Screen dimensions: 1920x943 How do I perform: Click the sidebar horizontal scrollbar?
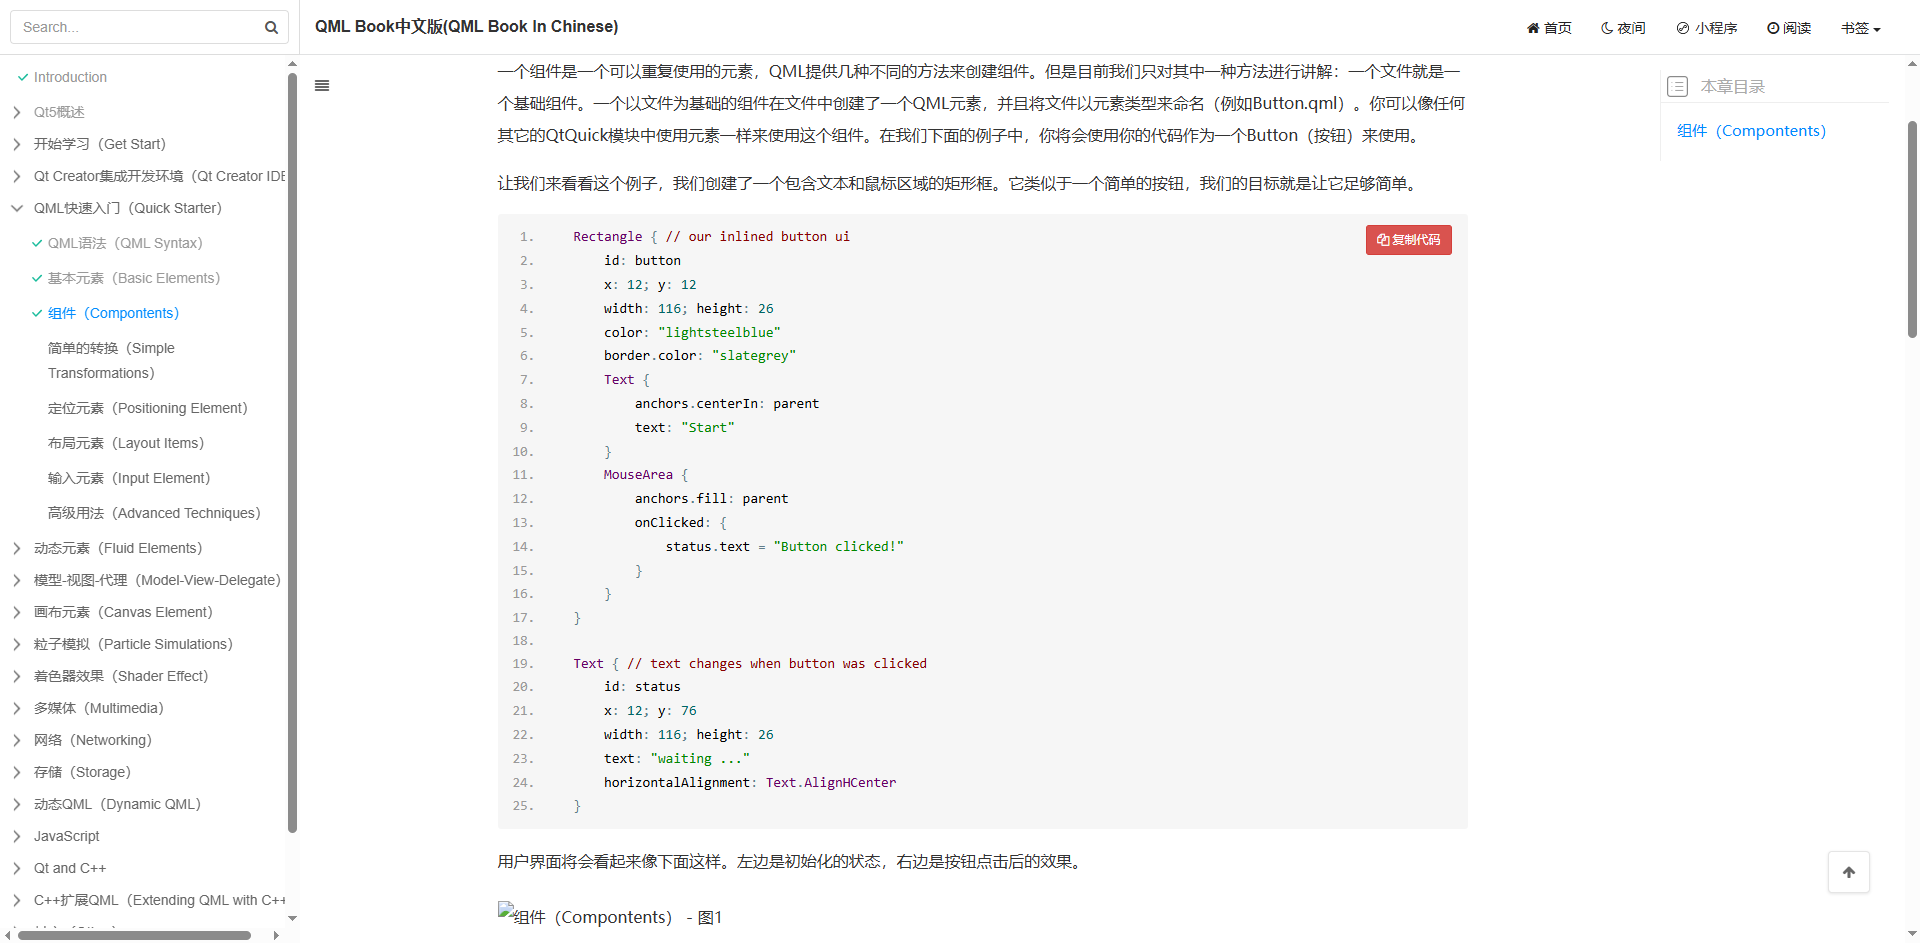click(x=134, y=935)
